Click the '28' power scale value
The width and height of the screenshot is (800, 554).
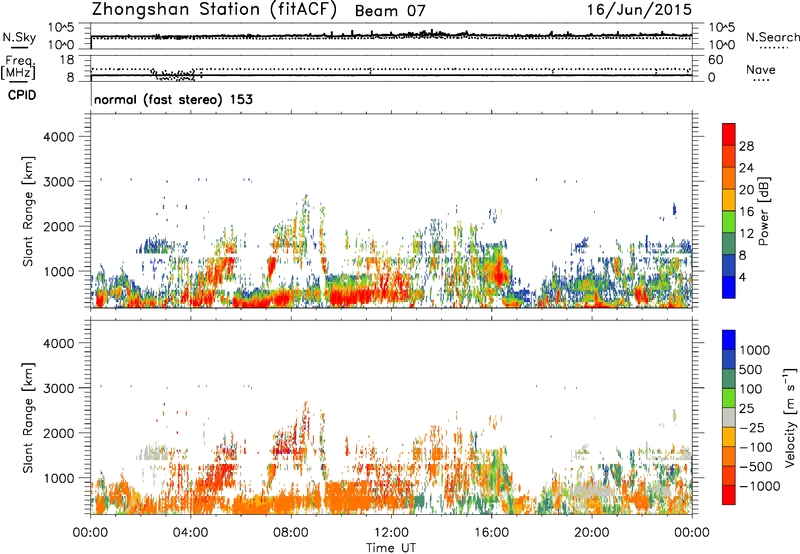tap(746, 146)
